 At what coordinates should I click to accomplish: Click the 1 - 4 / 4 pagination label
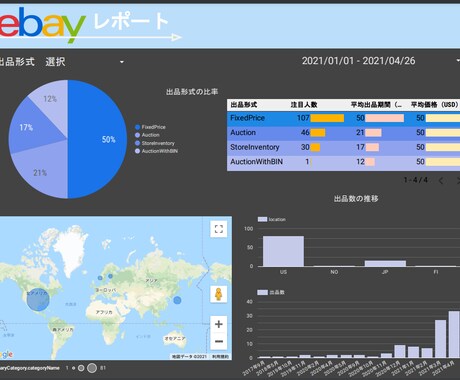[416, 180]
